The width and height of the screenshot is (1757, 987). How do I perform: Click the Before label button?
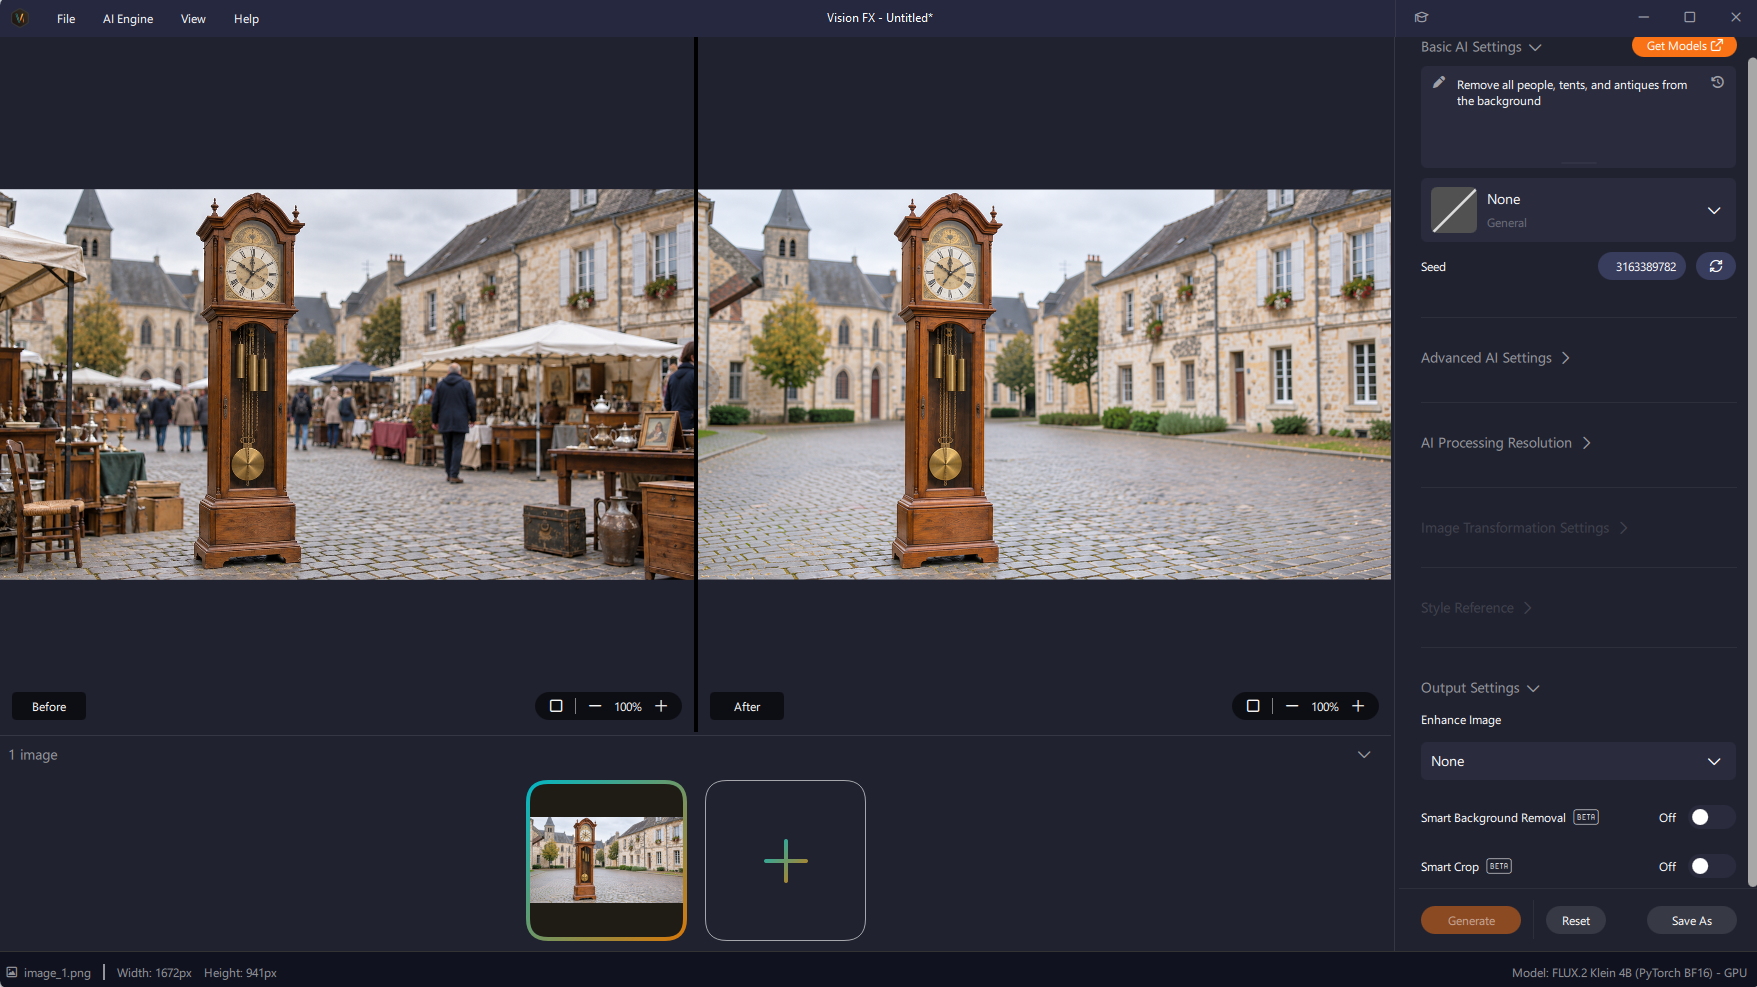pos(49,706)
